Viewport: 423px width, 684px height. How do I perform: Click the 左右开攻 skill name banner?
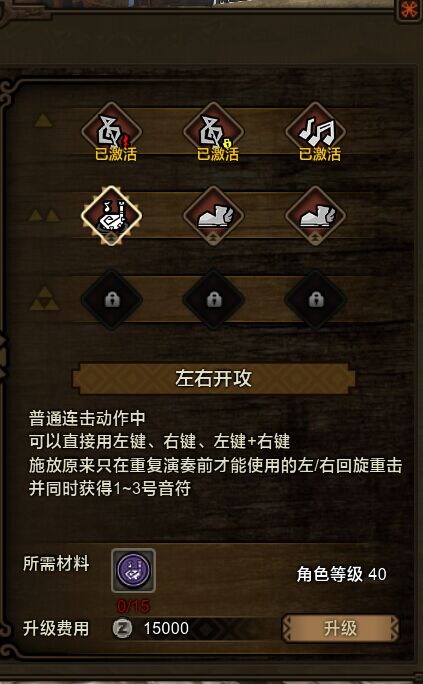pos(214,379)
